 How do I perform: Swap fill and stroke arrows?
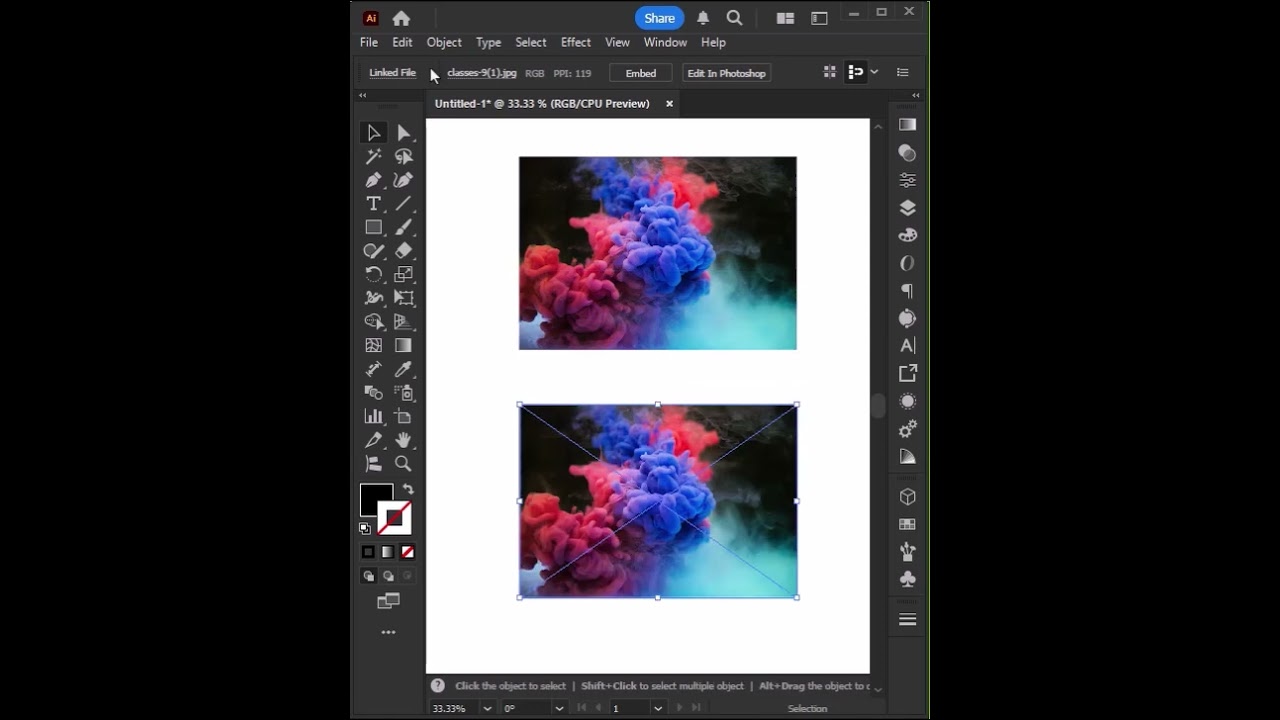[407, 489]
